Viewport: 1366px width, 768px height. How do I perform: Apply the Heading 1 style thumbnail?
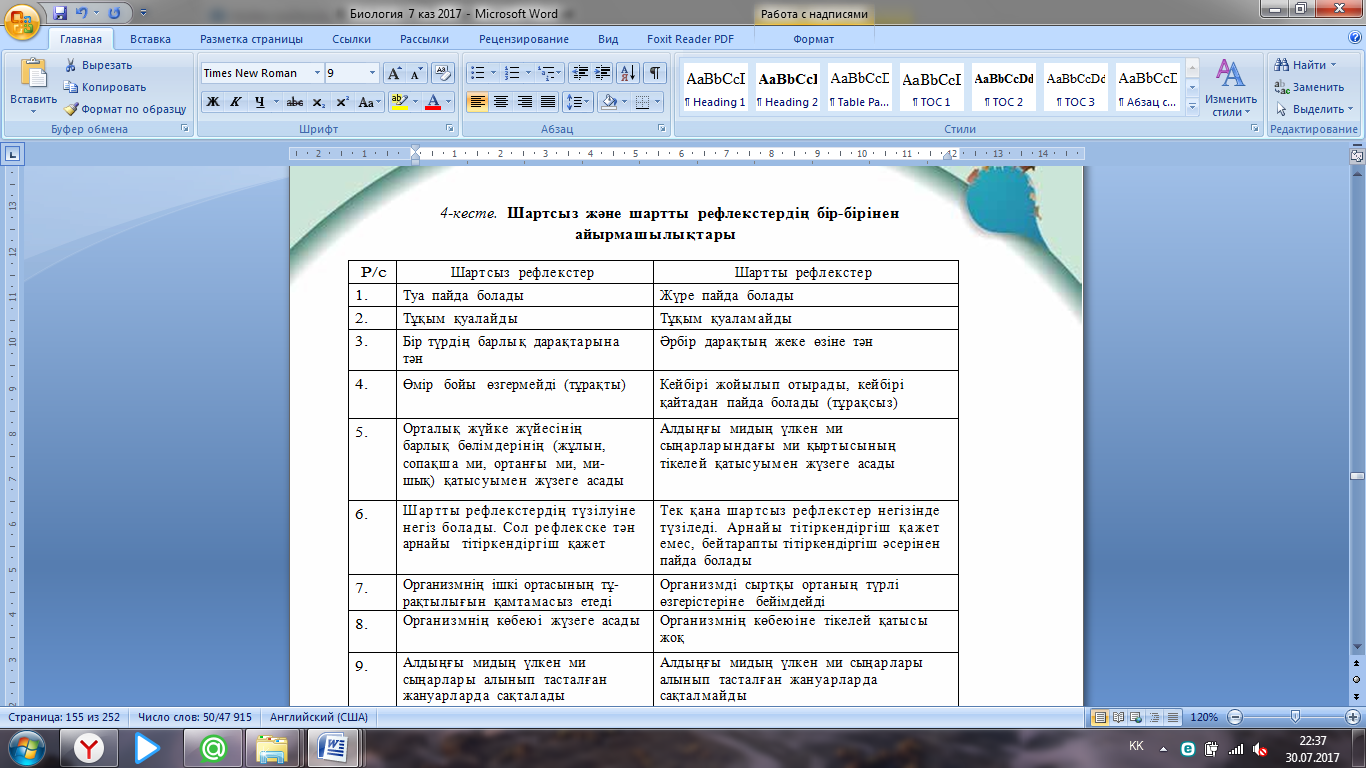click(714, 88)
